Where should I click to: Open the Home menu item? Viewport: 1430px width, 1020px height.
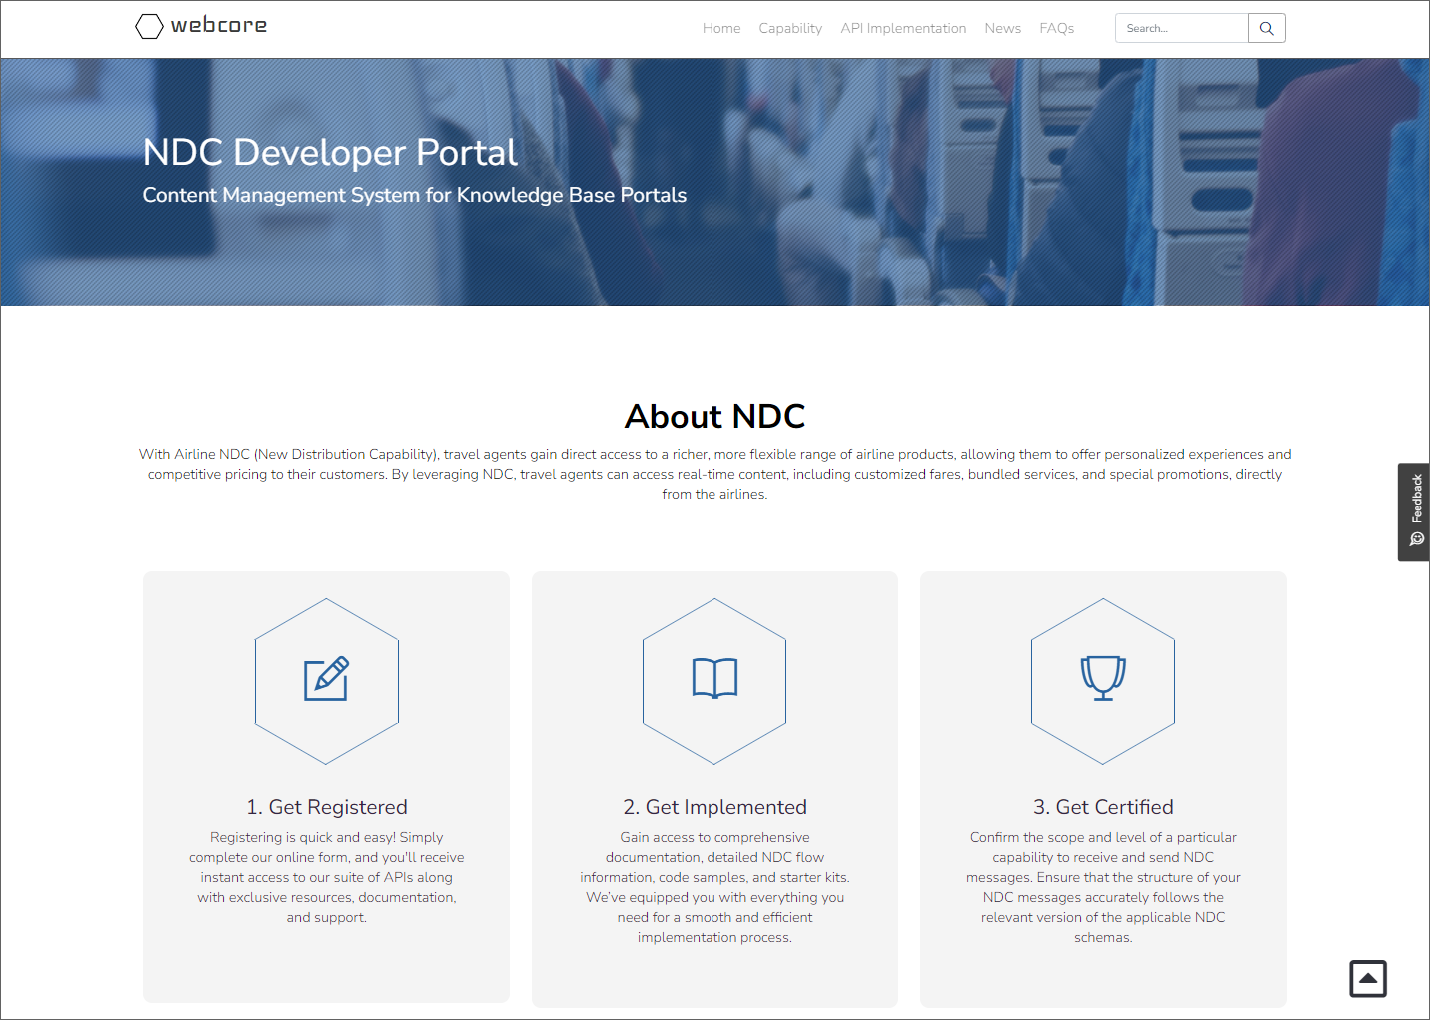[x=721, y=28]
